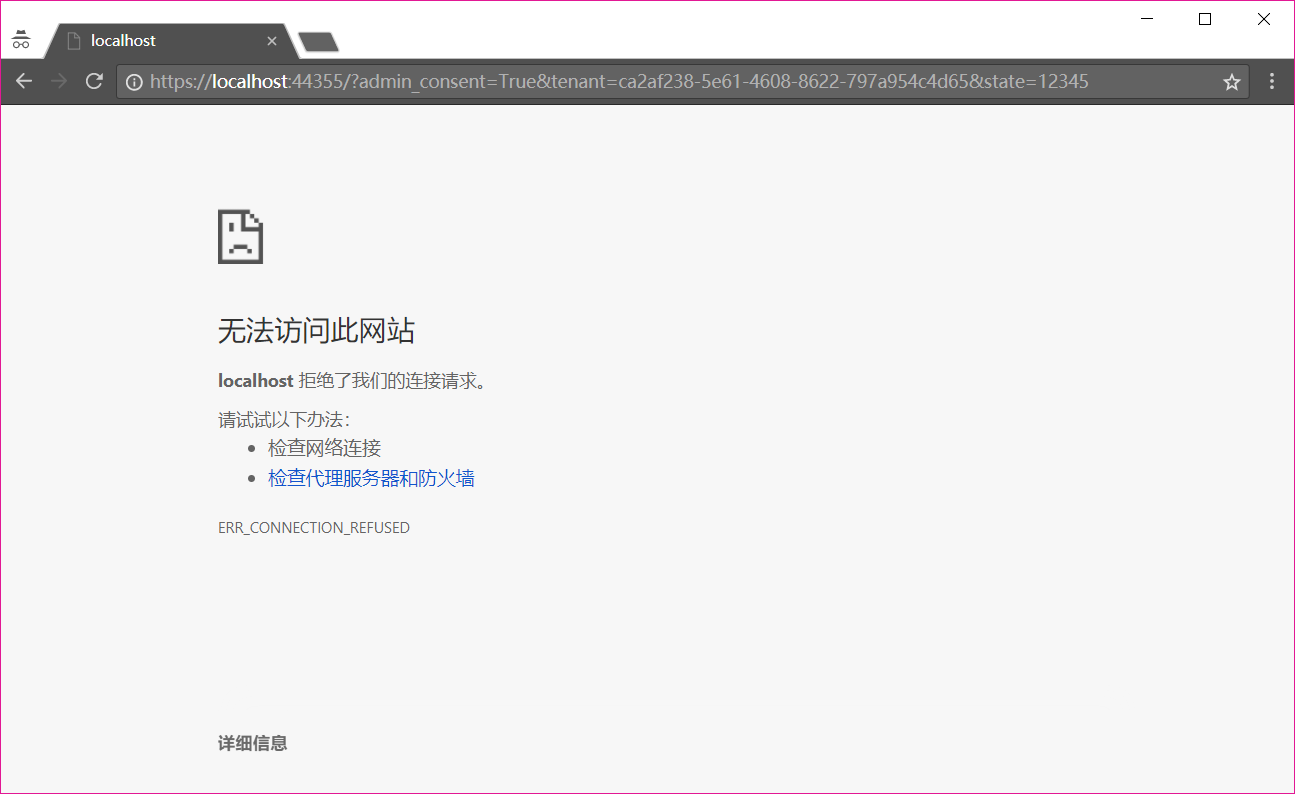
Task: Click inside the address bar URL field
Action: (x=600, y=81)
